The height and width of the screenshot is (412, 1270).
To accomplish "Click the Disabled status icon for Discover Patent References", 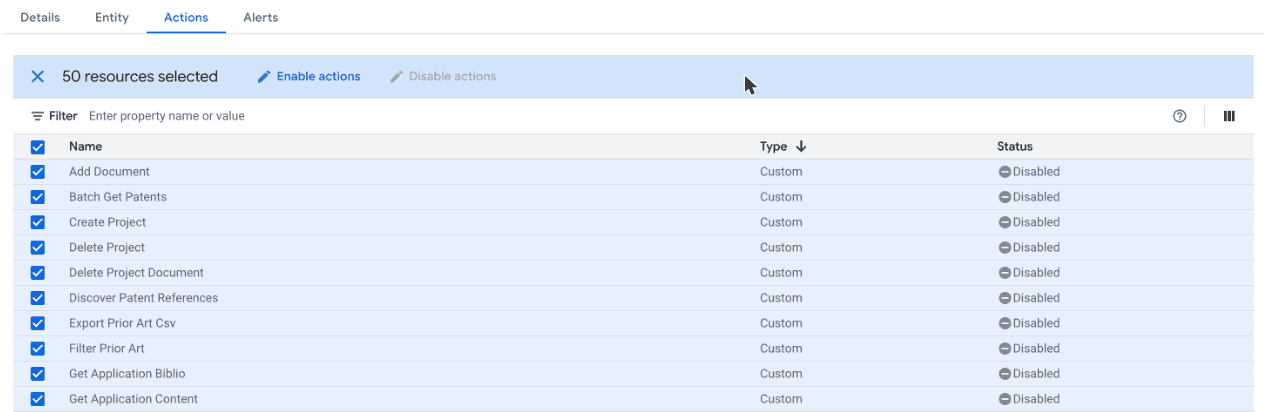I will pos(1005,298).
